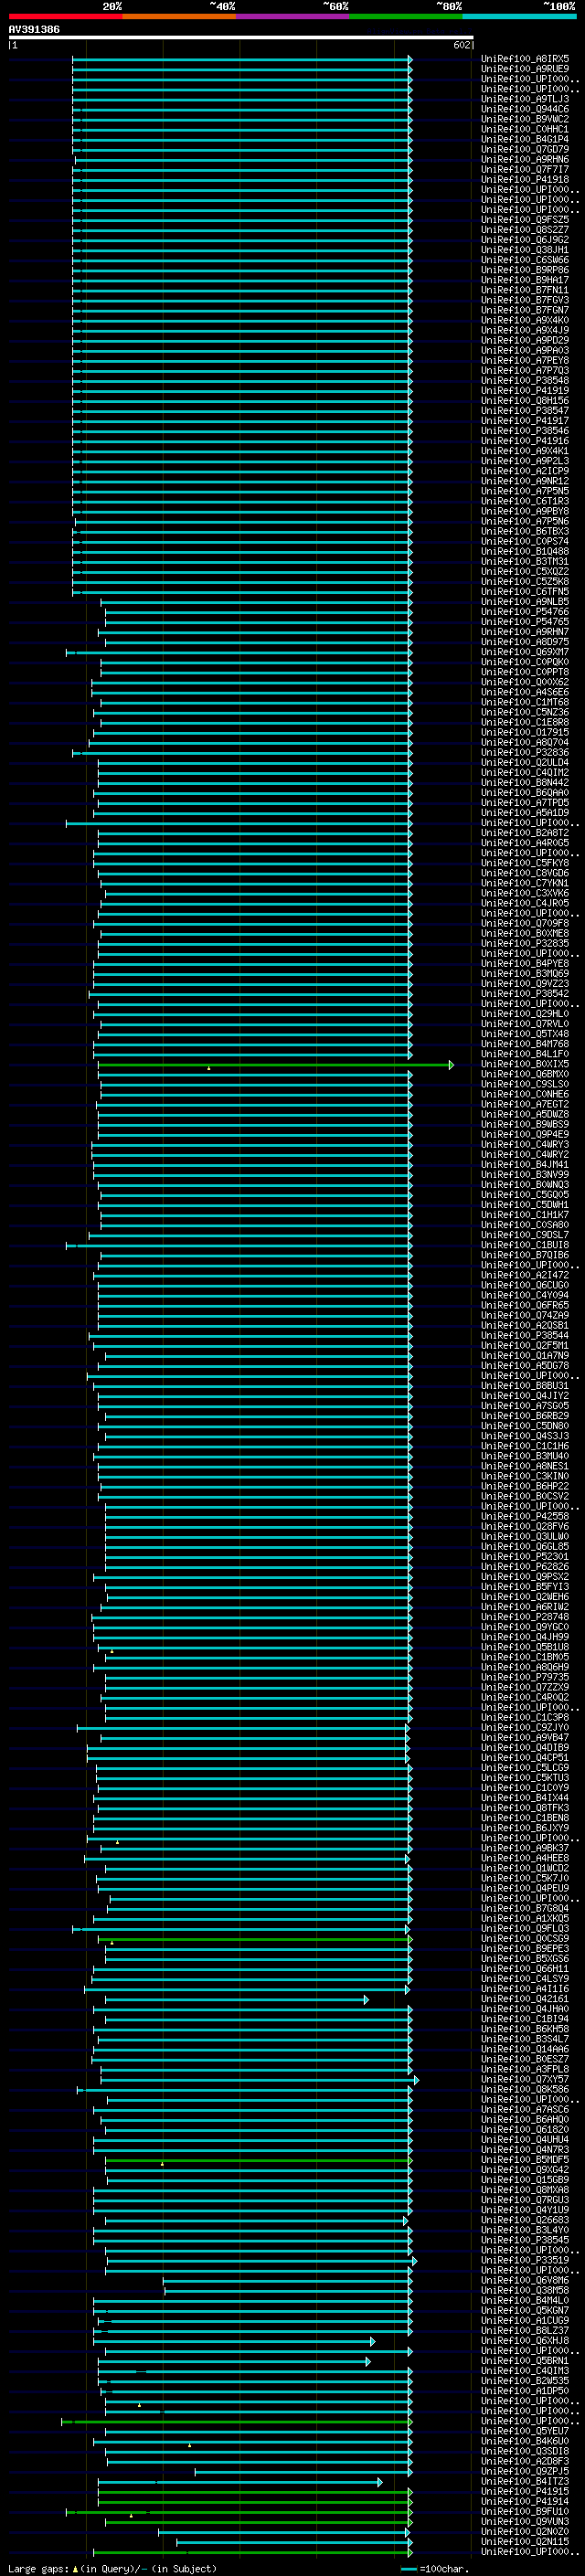Select UniRef100_P41916 label
This screenshot has height=2576, width=585.
tap(525, 441)
